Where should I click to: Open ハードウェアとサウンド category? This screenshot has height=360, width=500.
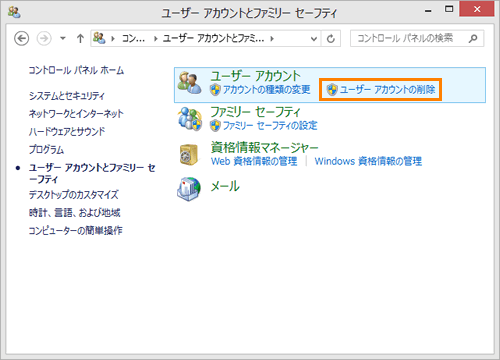tap(67, 132)
